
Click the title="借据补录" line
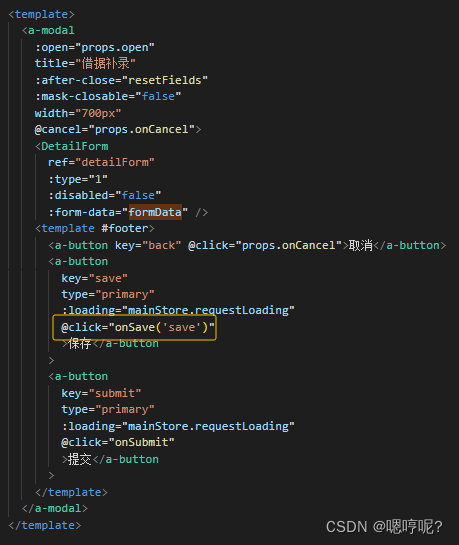[x=85, y=64]
